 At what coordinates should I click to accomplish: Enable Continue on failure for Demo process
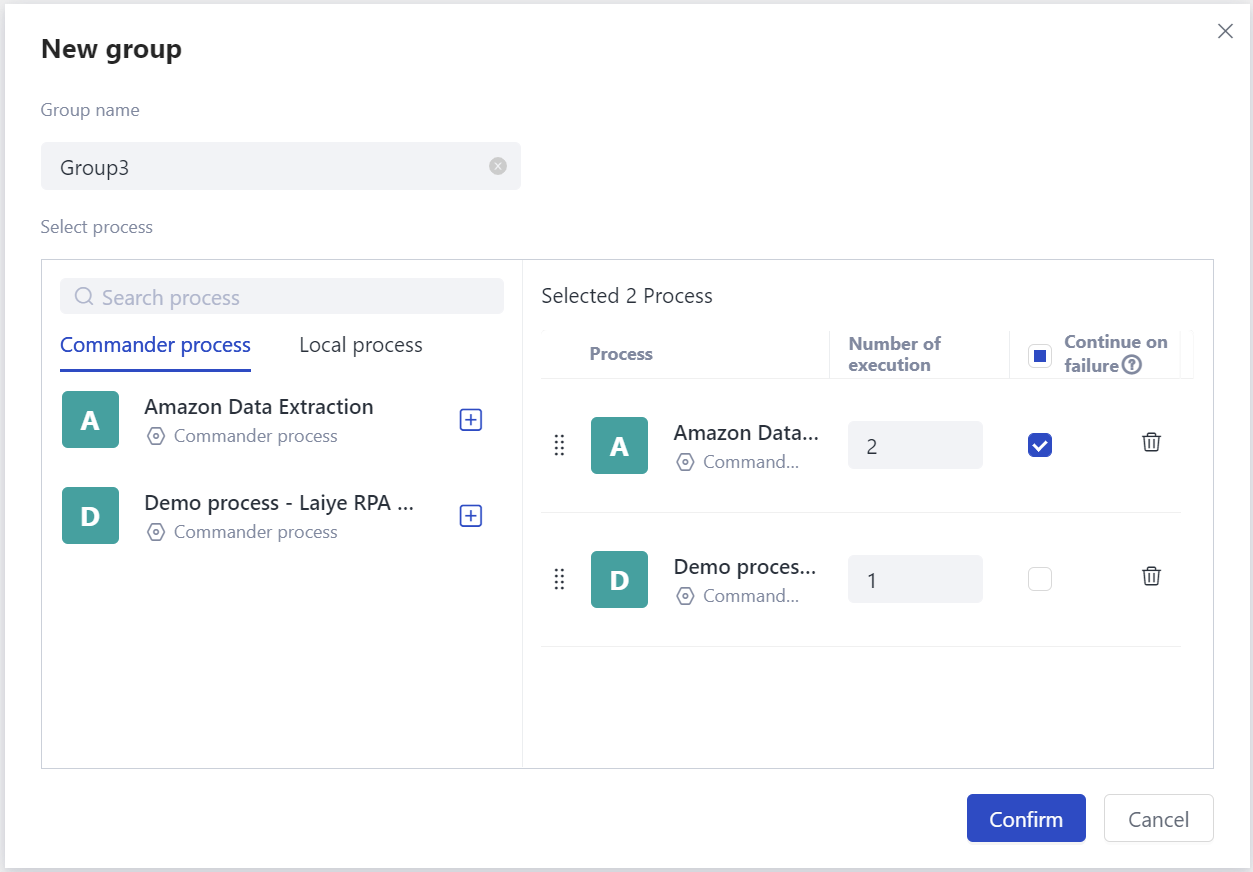(x=1040, y=579)
